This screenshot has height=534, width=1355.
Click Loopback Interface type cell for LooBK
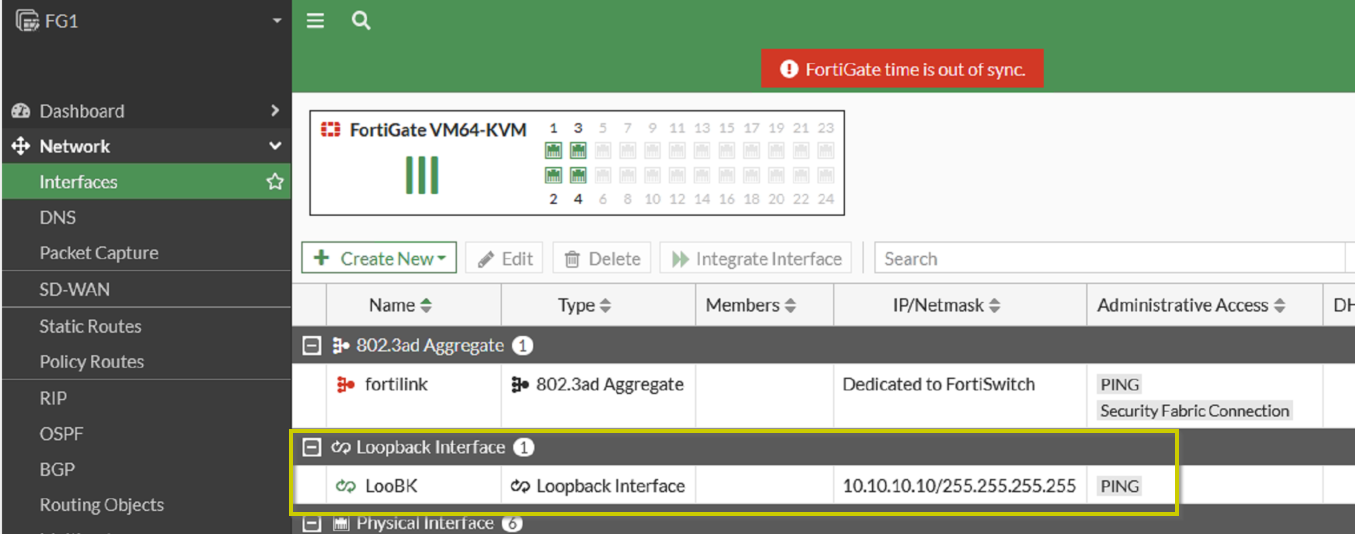click(x=598, y=486)
